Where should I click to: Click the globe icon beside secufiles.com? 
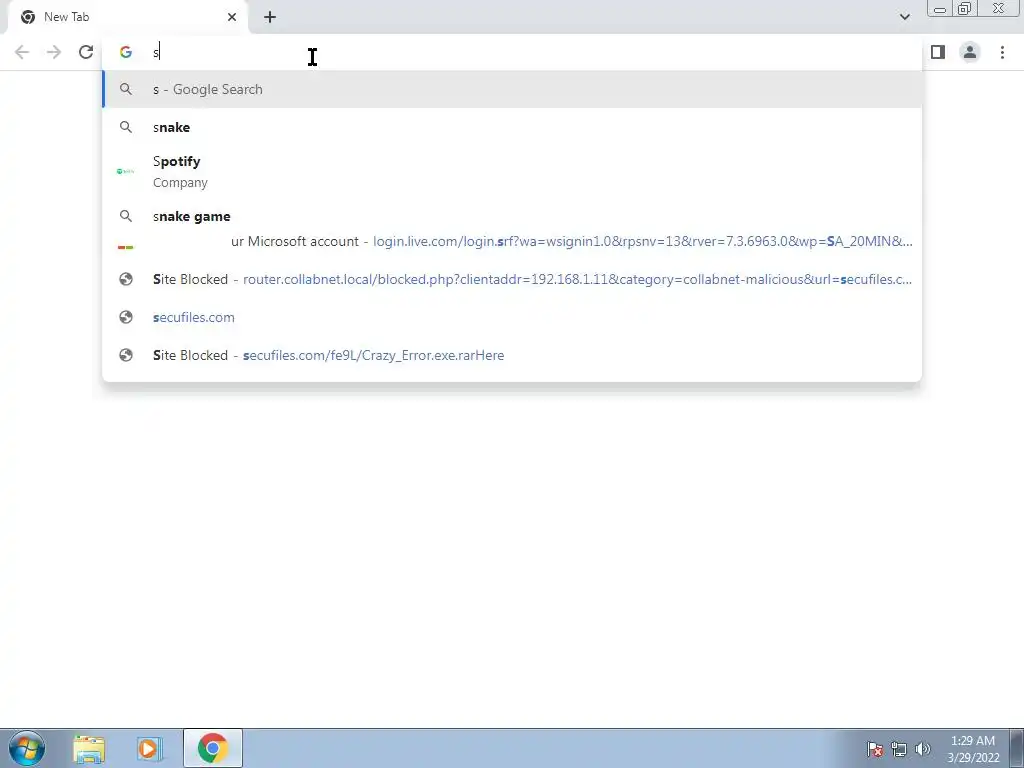pos(126,317)
